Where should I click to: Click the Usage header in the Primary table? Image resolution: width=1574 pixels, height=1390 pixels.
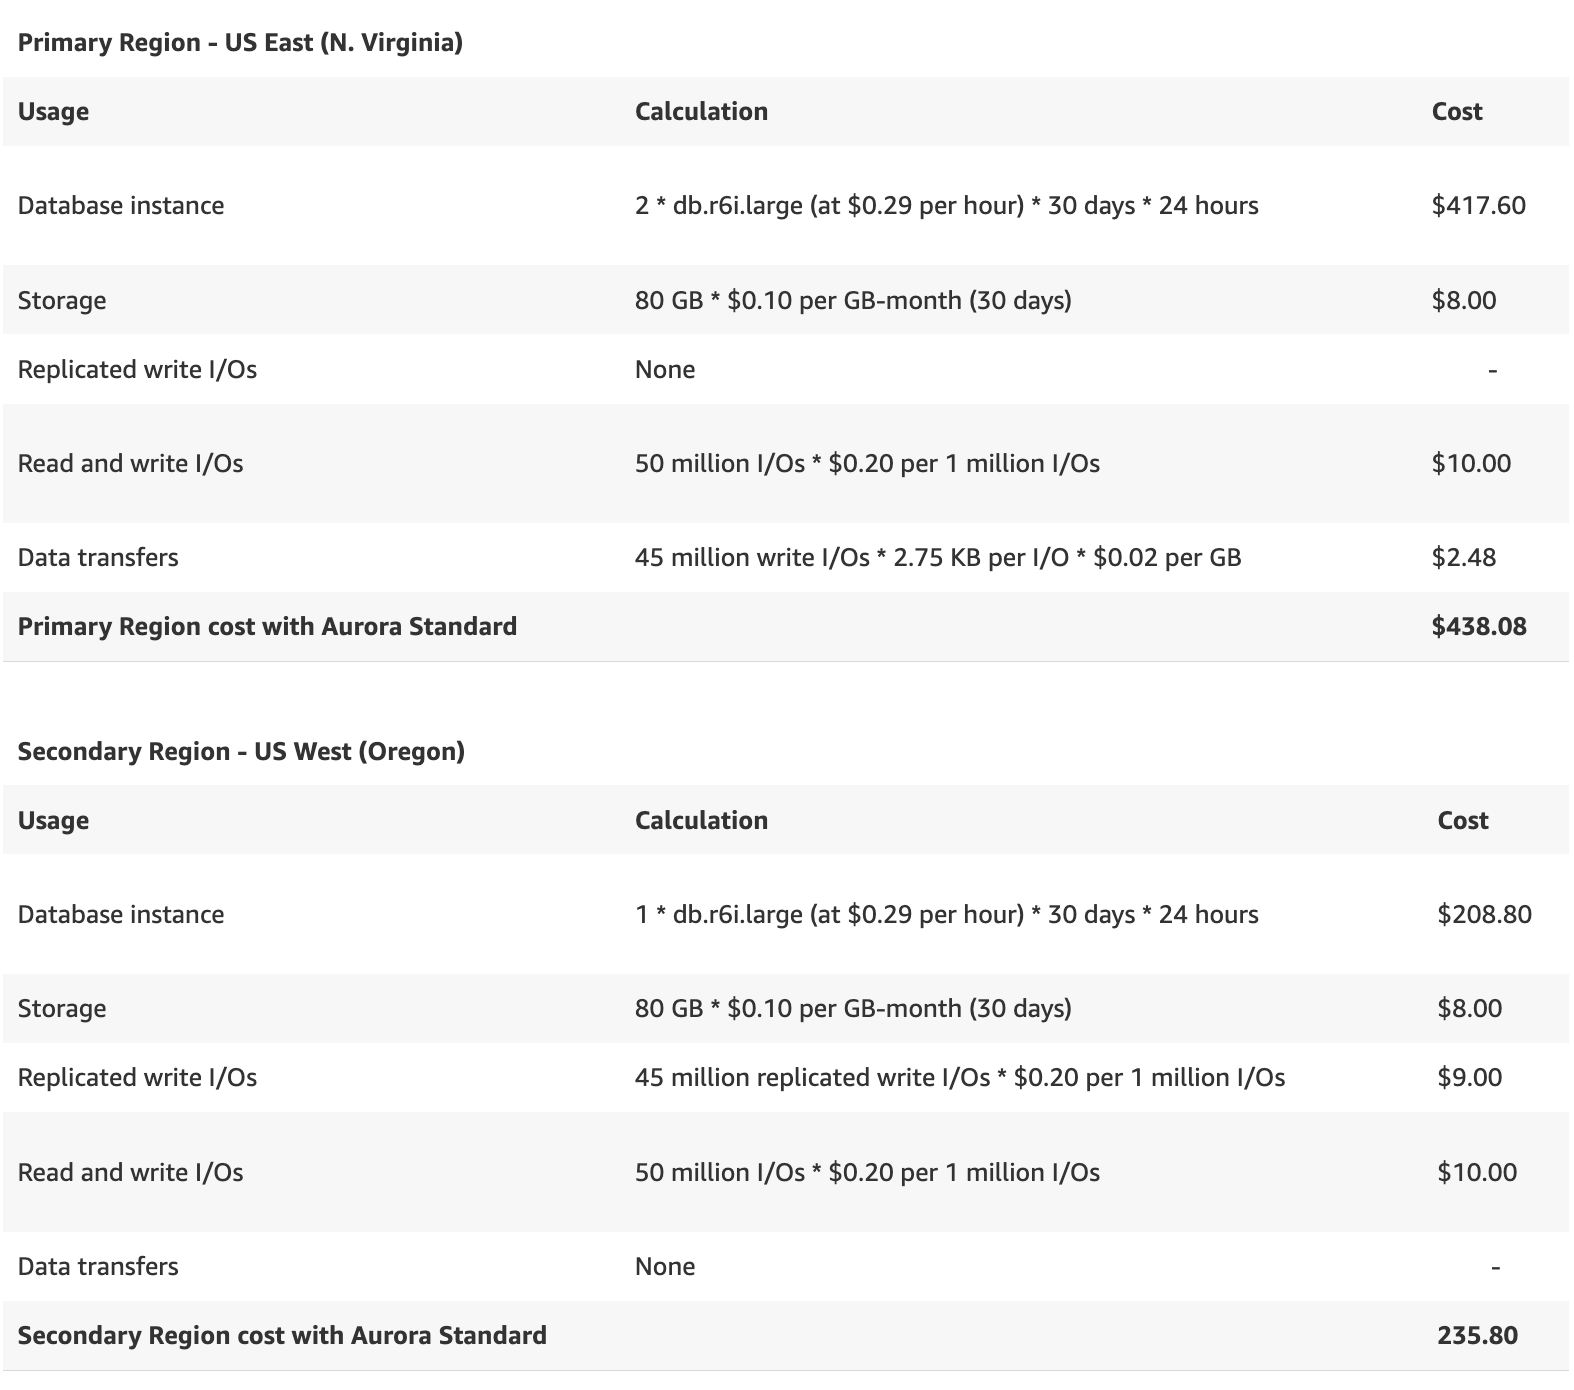coord(53,111)
